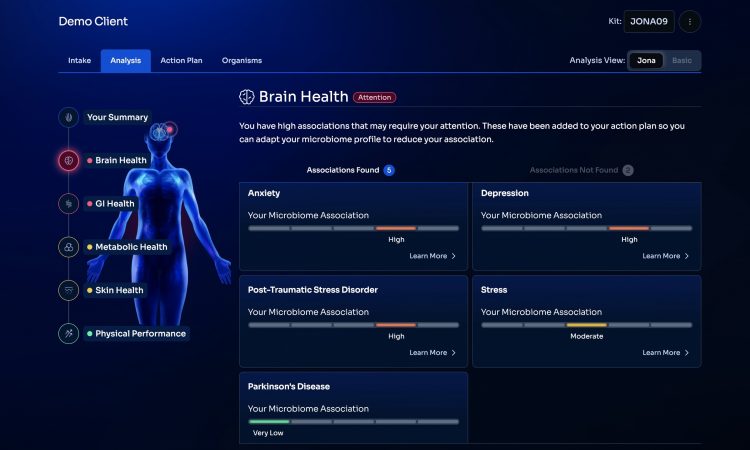This screenshot has height=450, width=750.
Task: Open the Physical Performance icon
Action: 68,333
